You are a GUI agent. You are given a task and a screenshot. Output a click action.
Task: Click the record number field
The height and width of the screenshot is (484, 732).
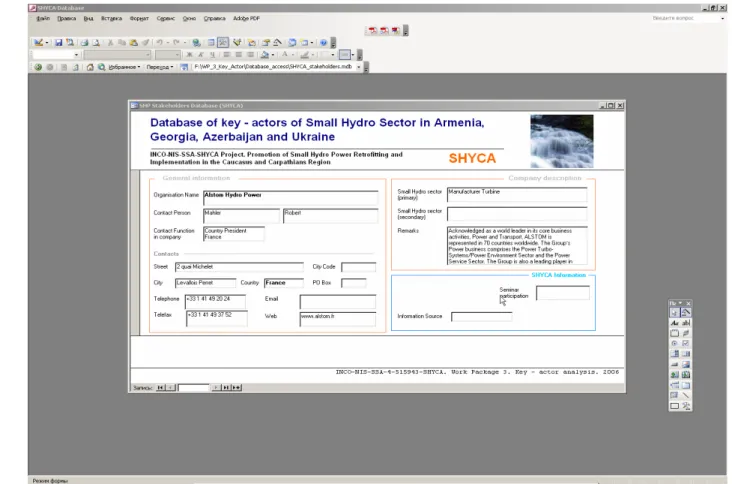pyautogui.click(x=193, y=387)
